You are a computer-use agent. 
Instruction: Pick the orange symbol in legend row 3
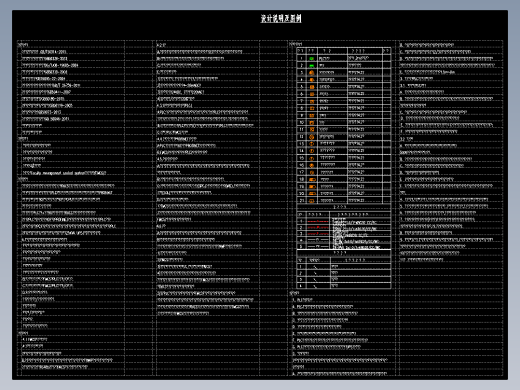click(312, 73)
